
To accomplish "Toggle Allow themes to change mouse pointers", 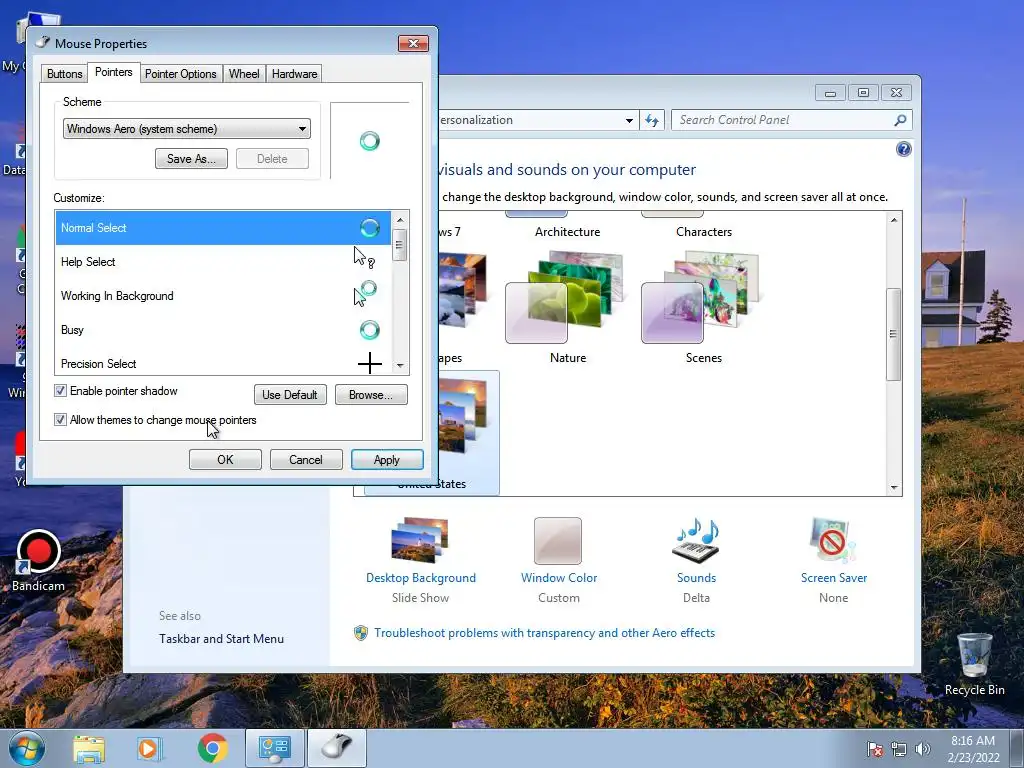I will click(x=60, y=420).
